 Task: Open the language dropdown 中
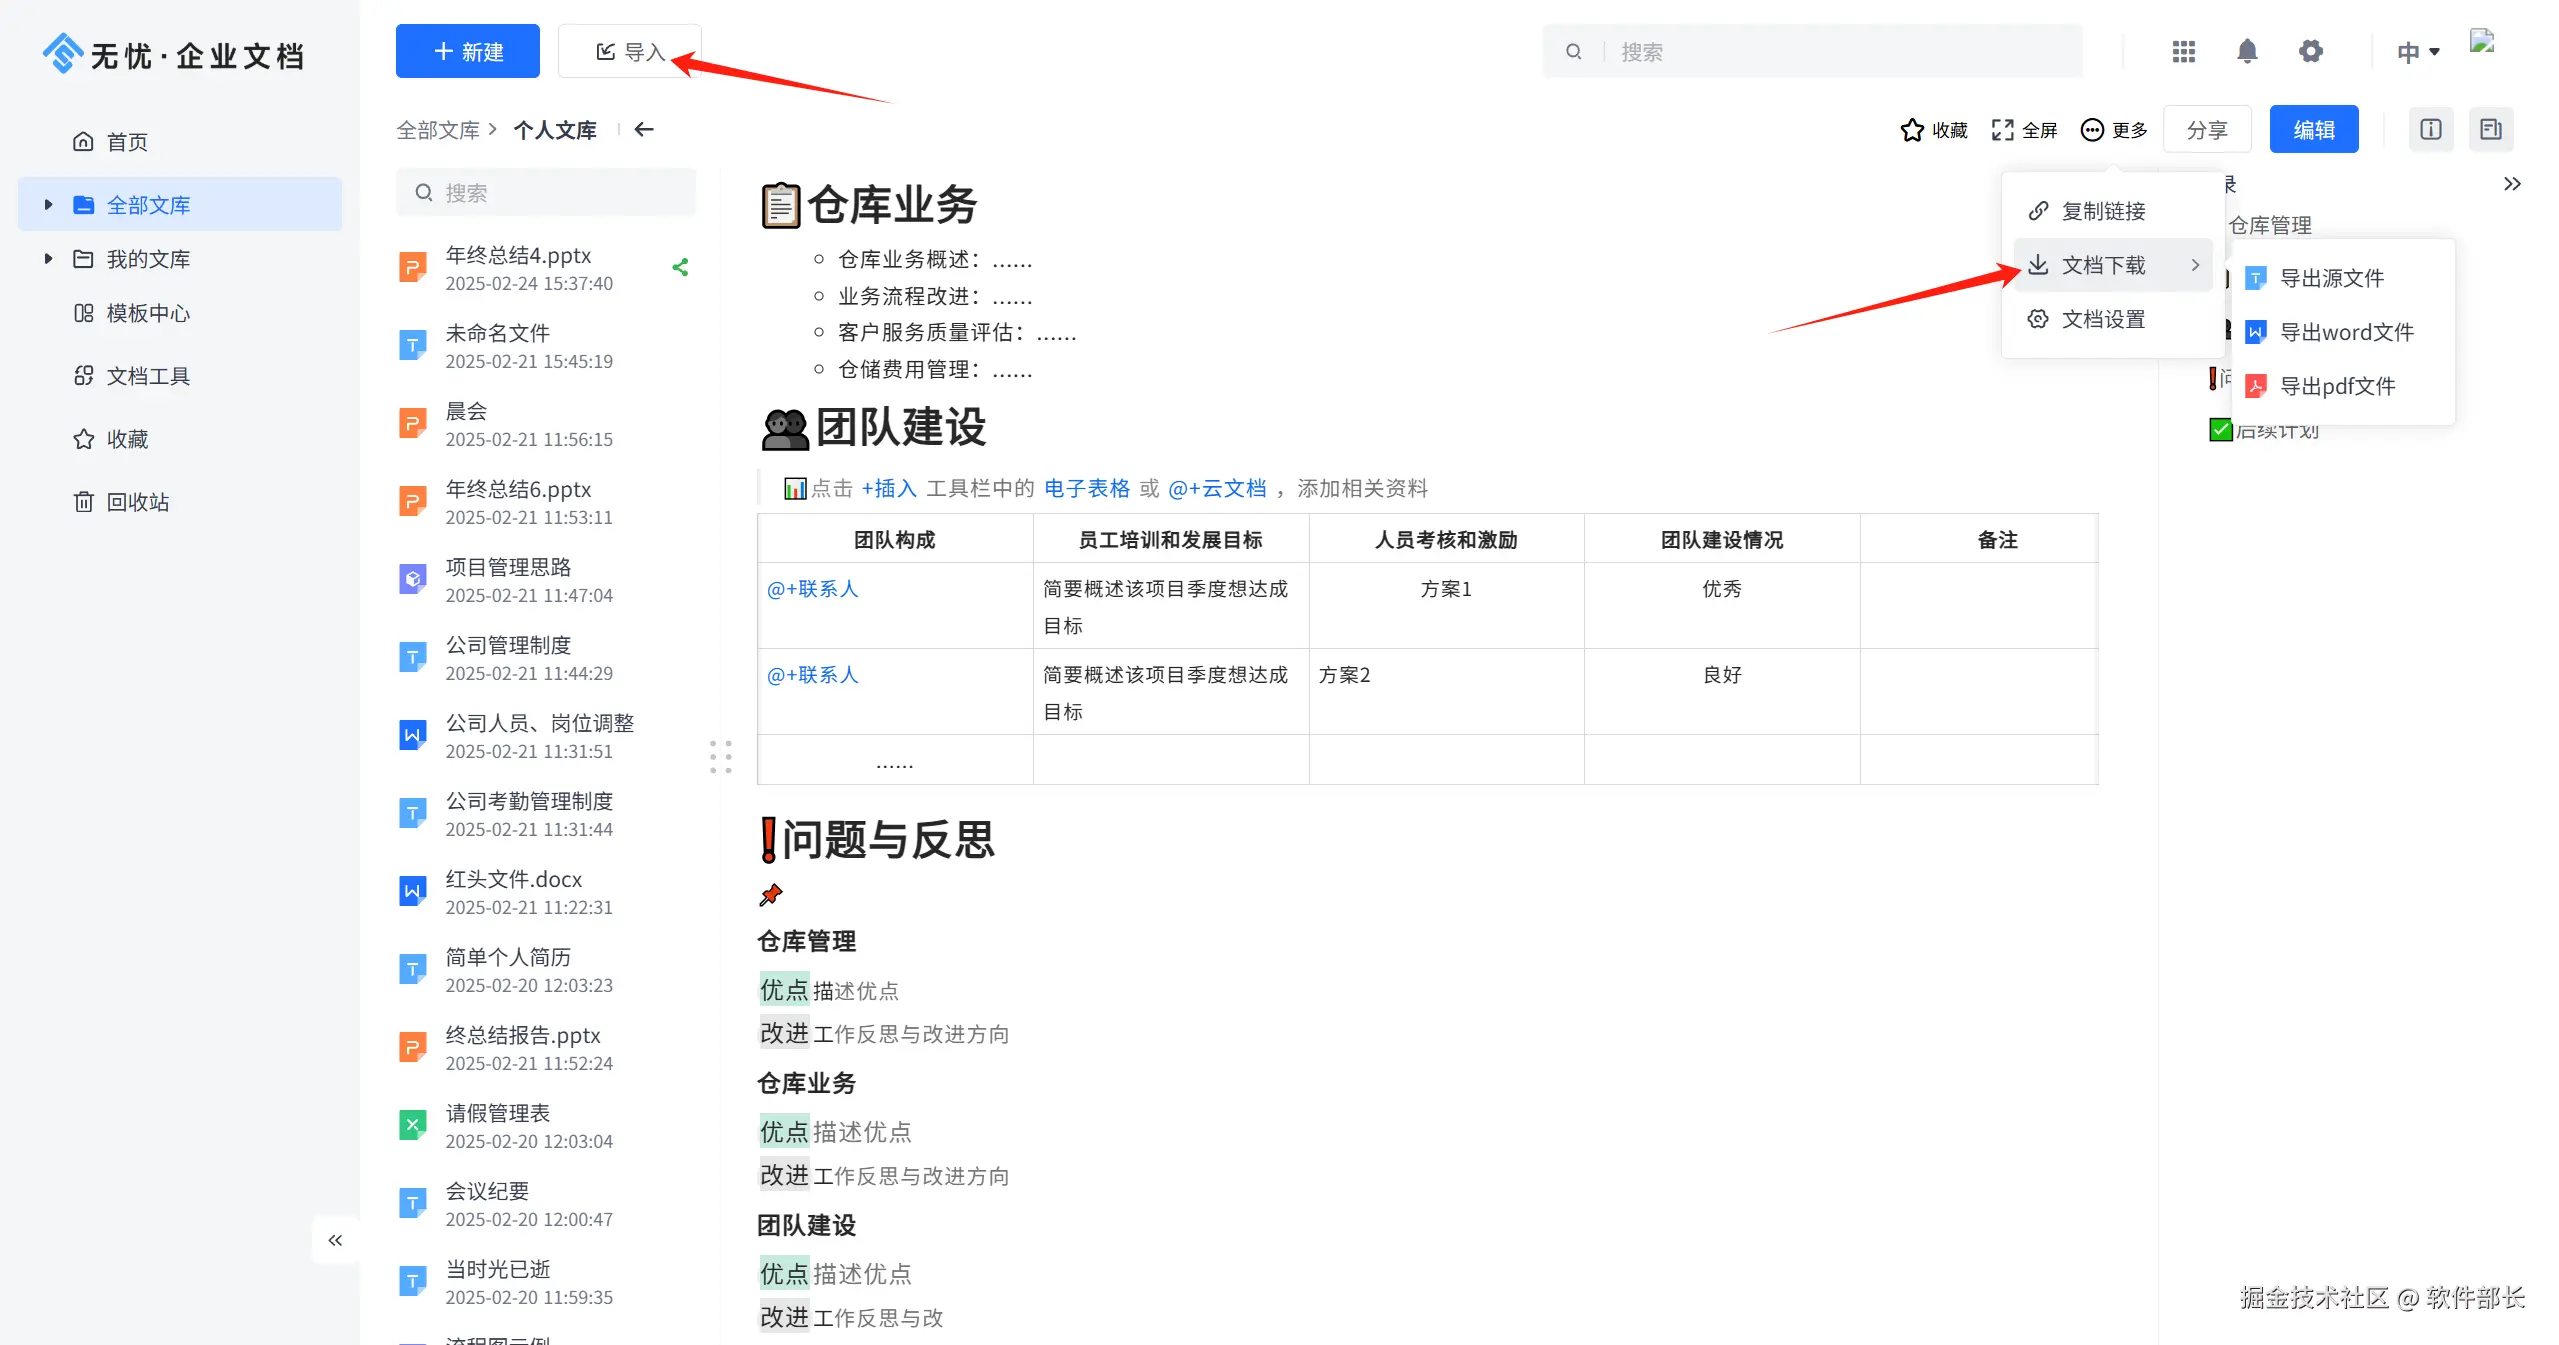(2417, 52)
